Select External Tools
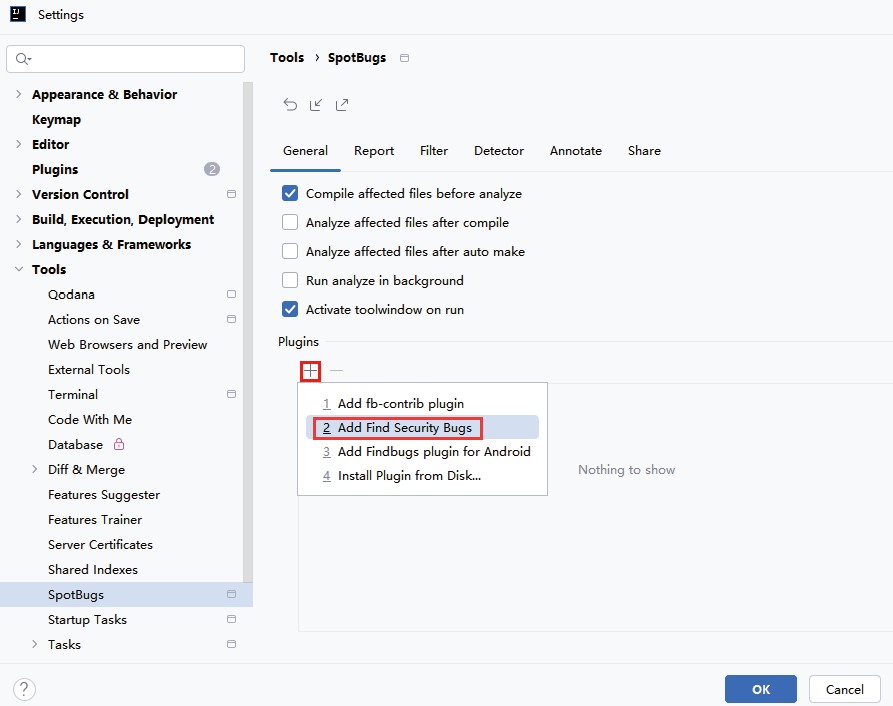 coord(89,370)
